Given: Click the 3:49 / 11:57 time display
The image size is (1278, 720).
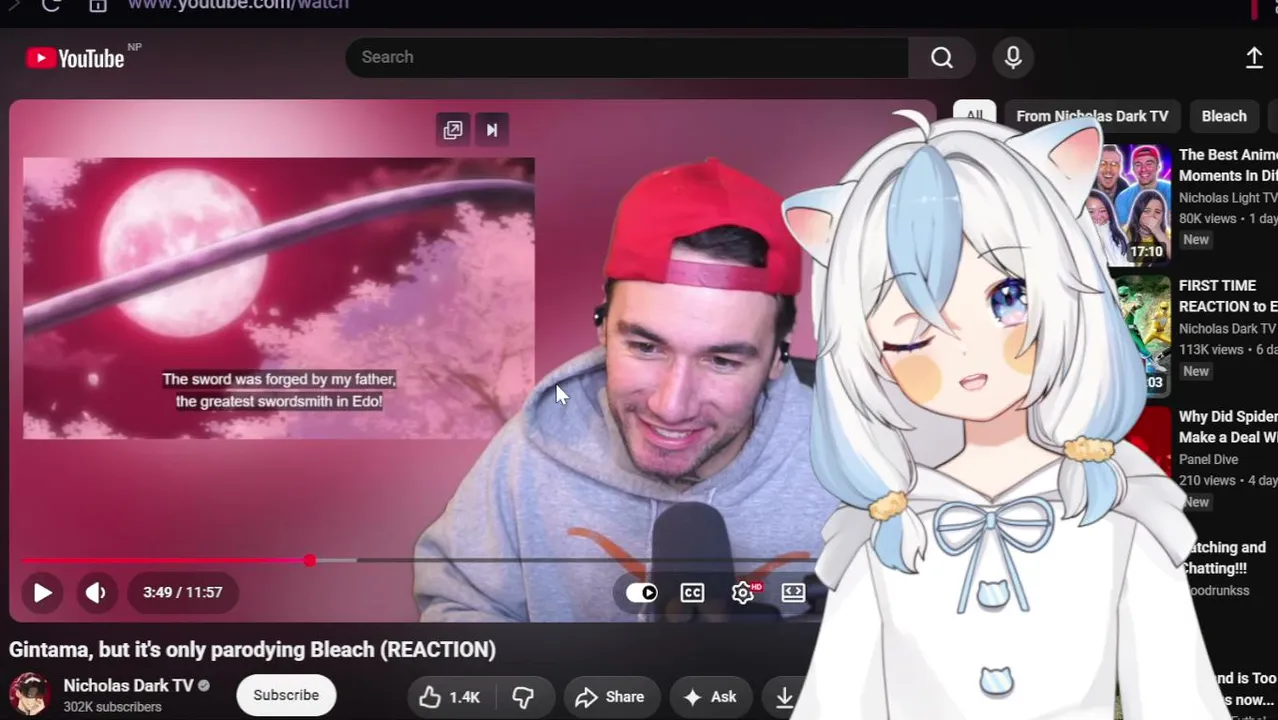Looking at the screenshot, I should coord(182,592).
